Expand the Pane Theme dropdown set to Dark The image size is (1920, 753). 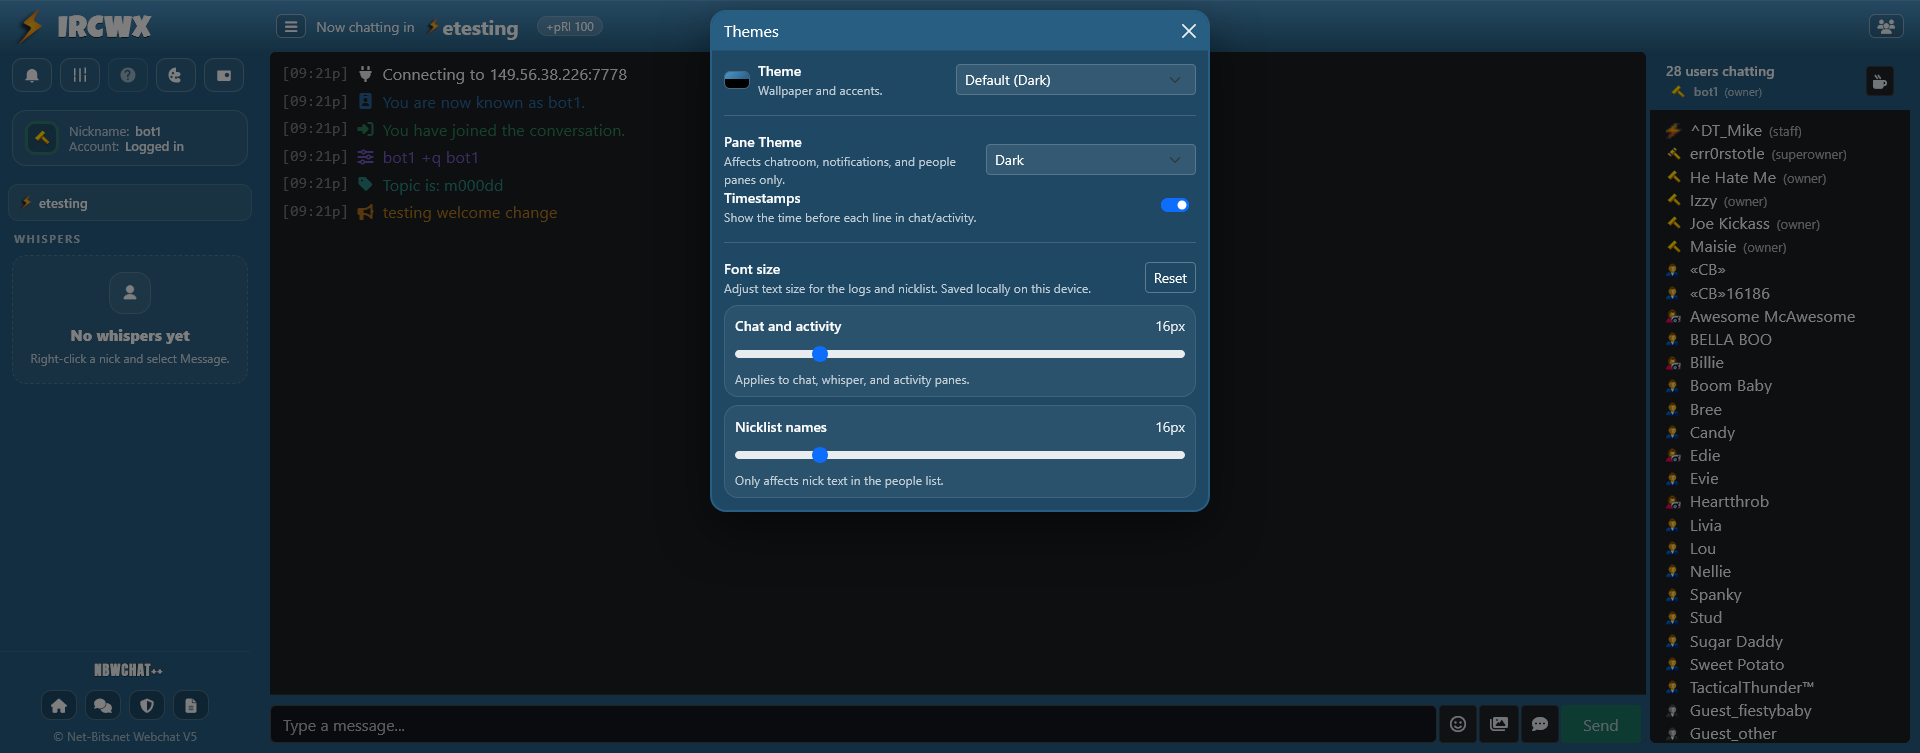(1090, 160)
